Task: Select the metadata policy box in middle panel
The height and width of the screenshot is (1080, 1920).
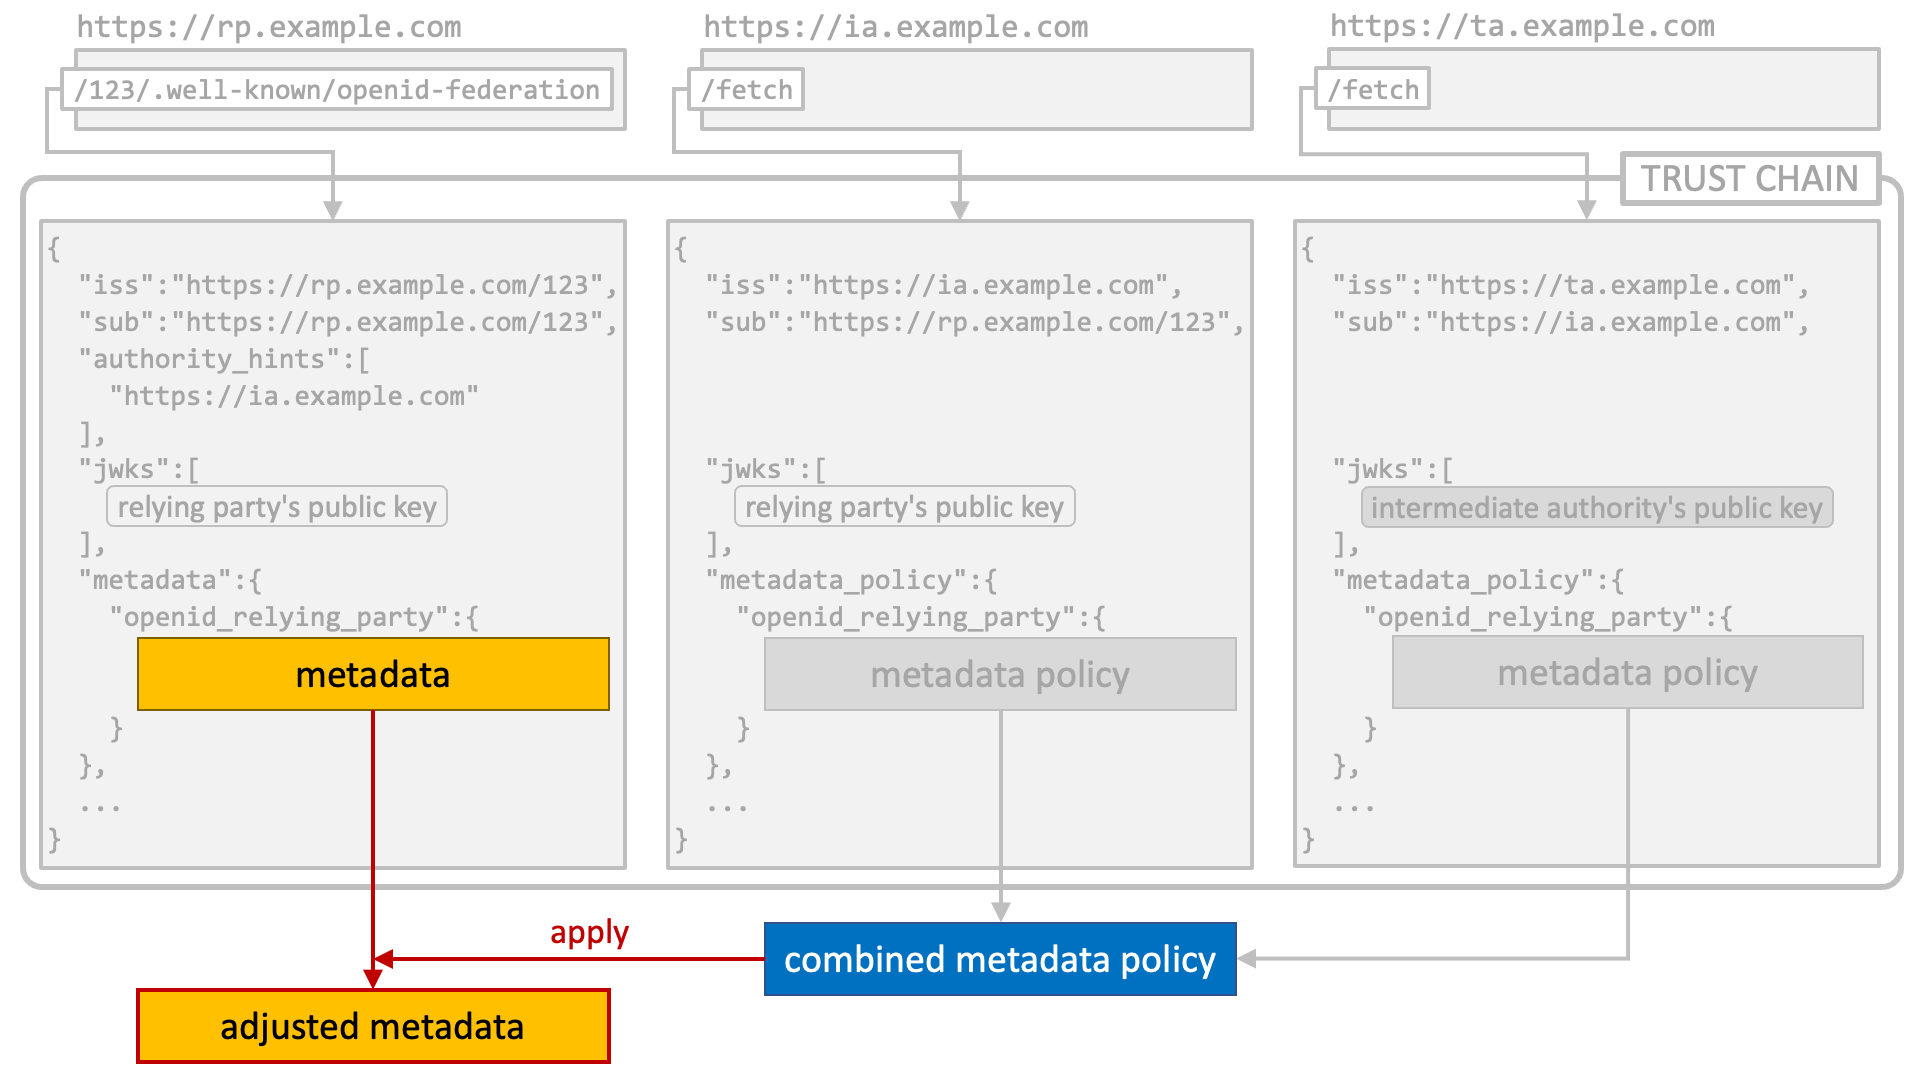Action: tap(1000, 674)
